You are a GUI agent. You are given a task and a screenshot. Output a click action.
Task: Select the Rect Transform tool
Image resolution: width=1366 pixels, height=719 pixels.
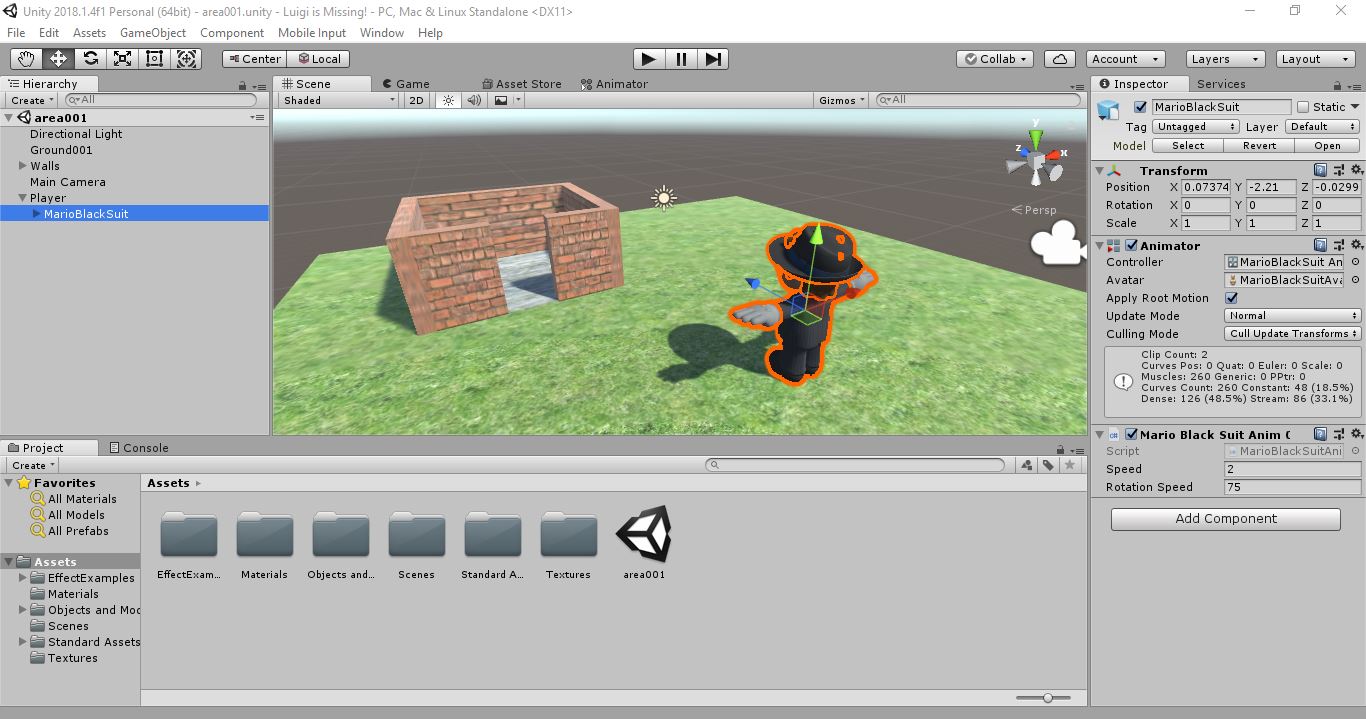(154, 59)
